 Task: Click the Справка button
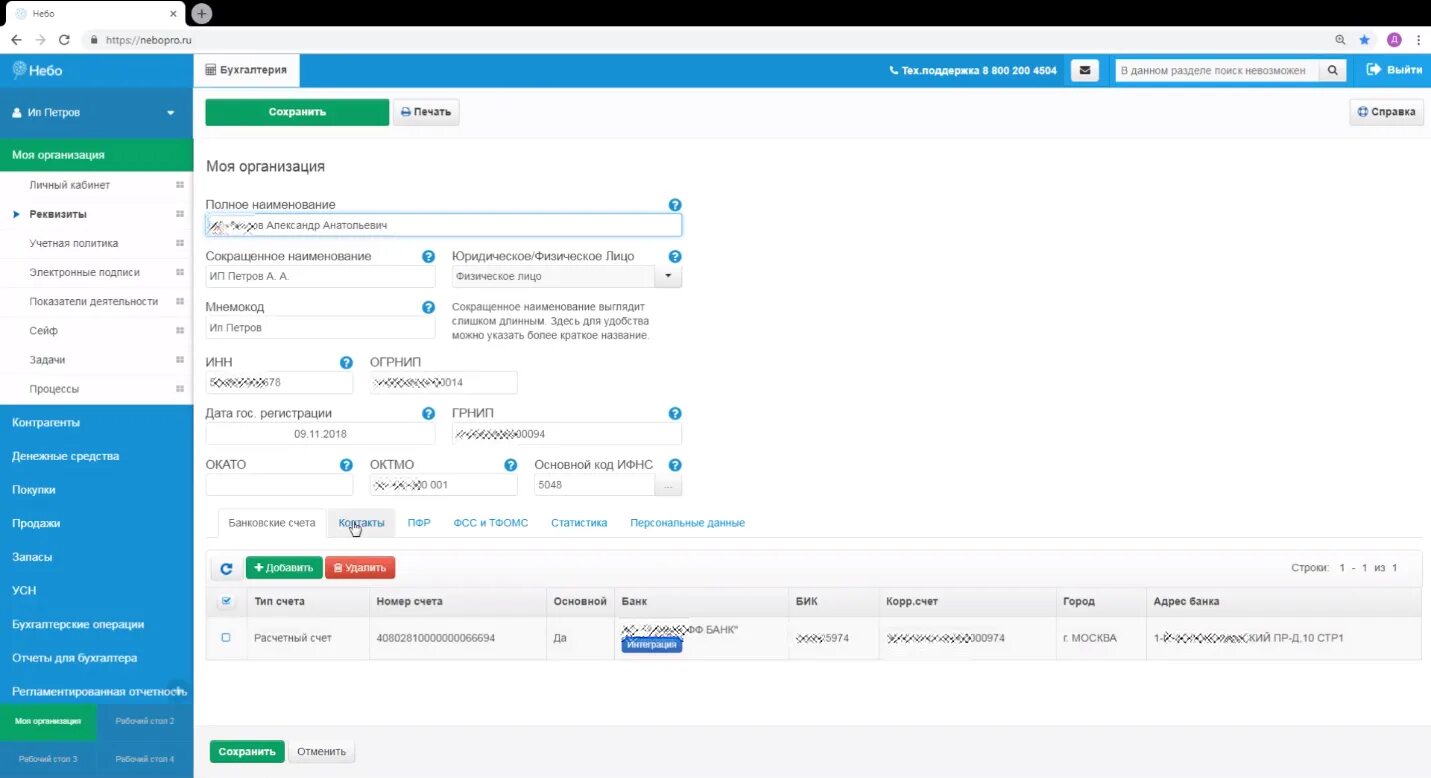[1386, 112]
